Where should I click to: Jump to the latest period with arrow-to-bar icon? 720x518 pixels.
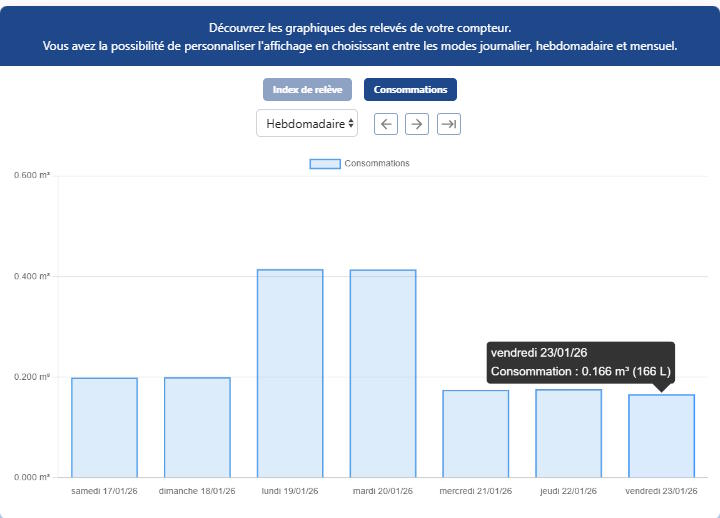[449, 124]
